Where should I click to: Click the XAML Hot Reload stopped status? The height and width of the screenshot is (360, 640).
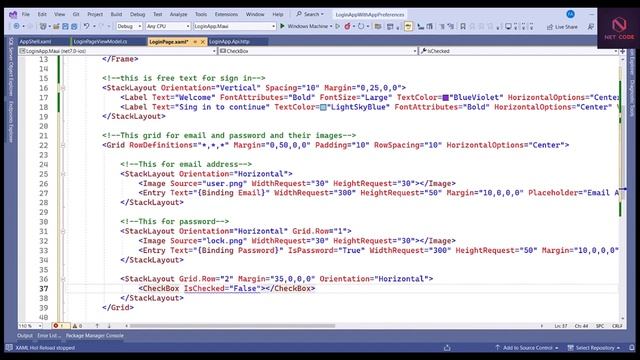45,348
